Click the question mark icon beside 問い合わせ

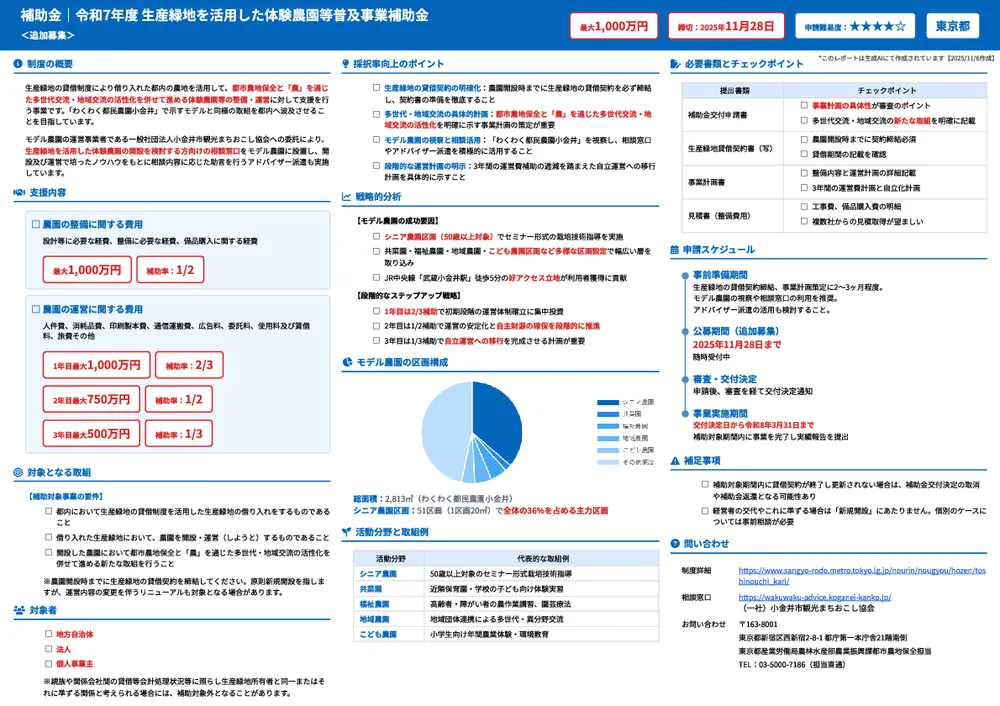675,543
